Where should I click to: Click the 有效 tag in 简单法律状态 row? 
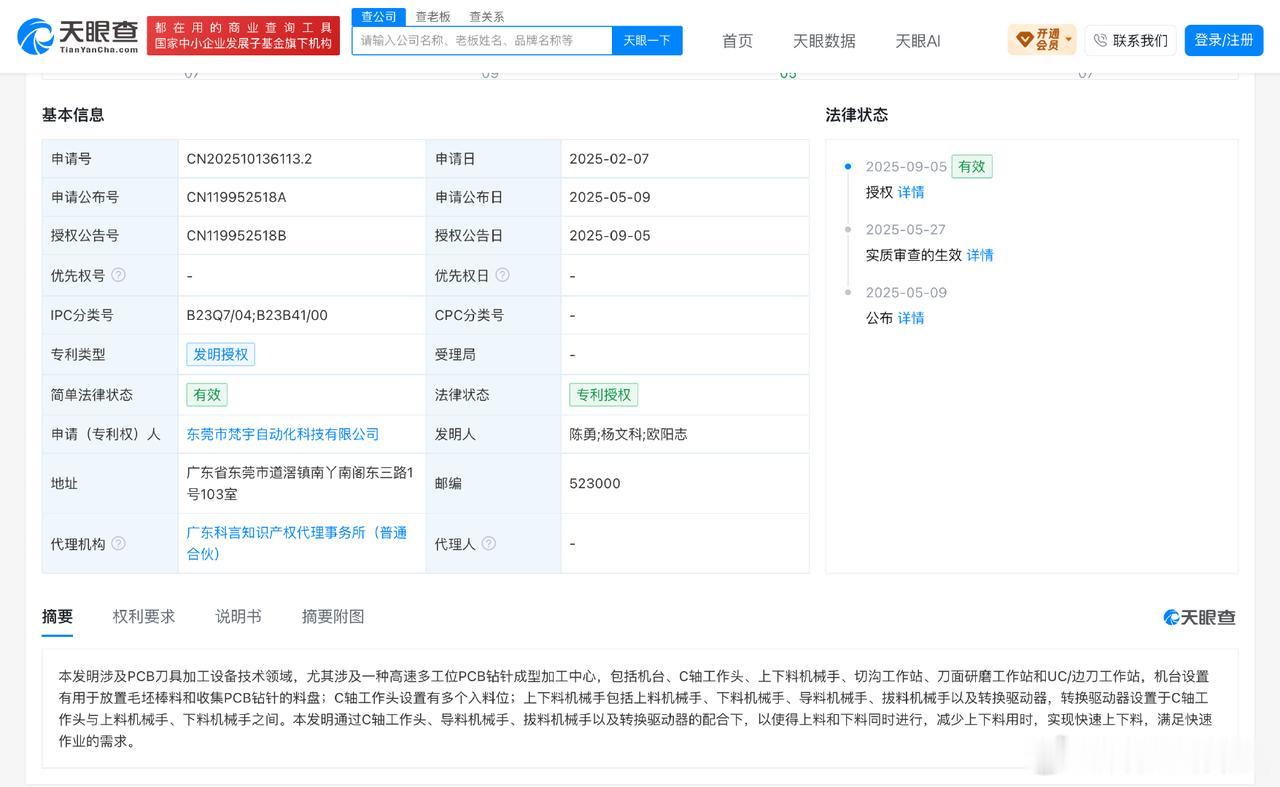pos(207,394)
